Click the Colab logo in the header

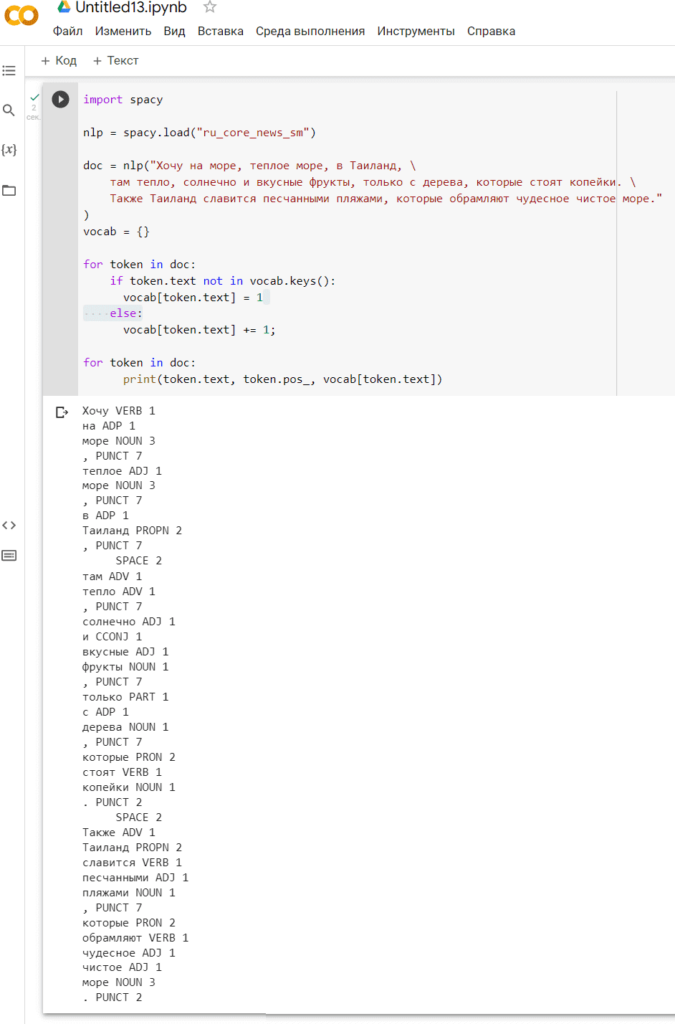(x=21, y=16)
